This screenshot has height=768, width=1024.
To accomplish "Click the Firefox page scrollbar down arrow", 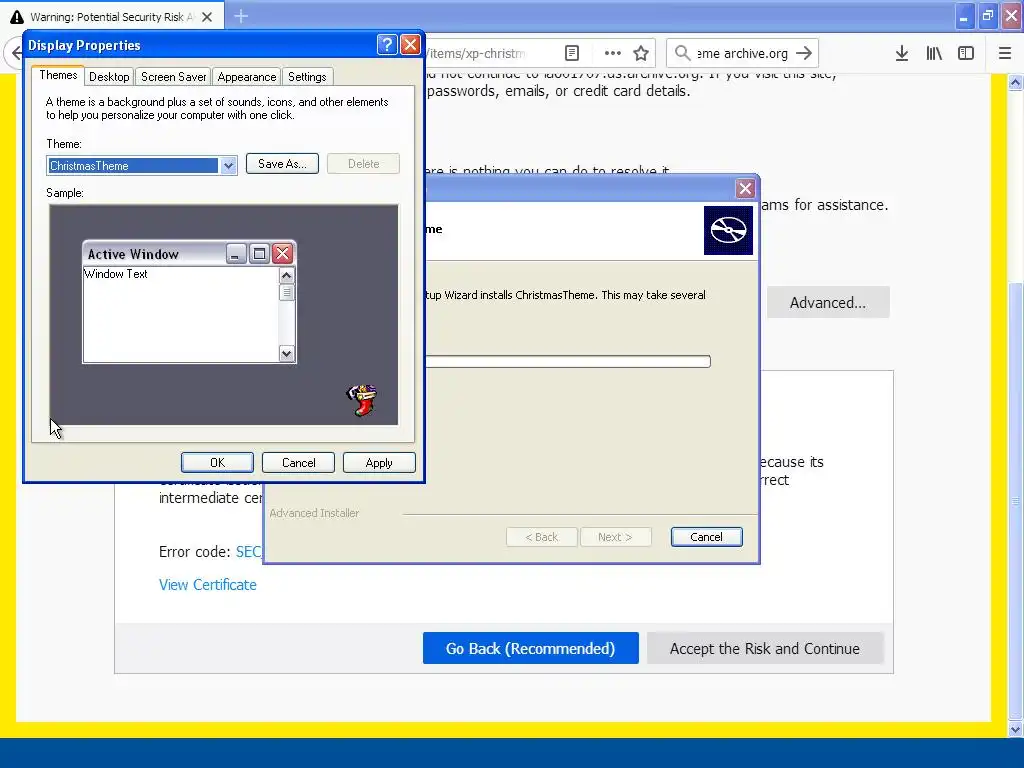I will tap(1015, 729).
